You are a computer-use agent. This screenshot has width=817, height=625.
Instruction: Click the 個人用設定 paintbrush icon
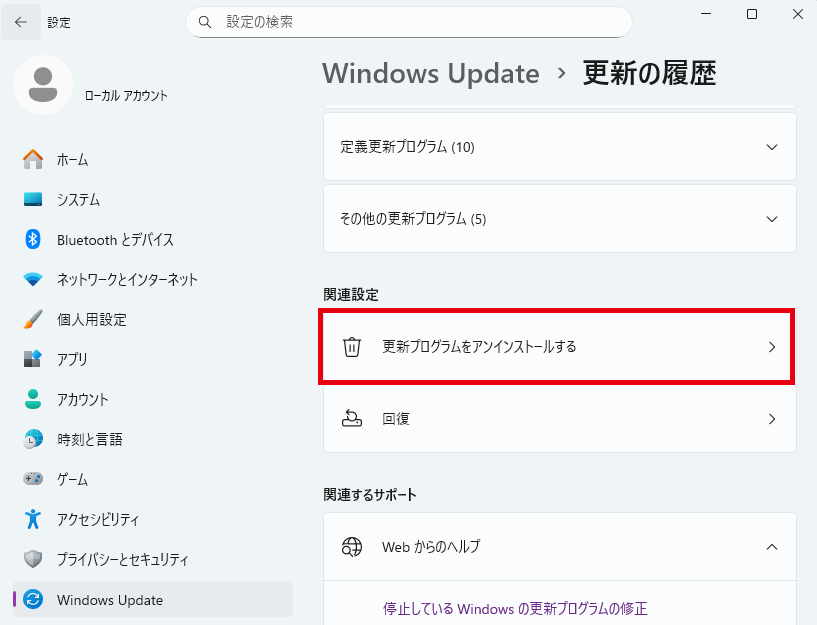pyautogui.click(x=33, y=320)
